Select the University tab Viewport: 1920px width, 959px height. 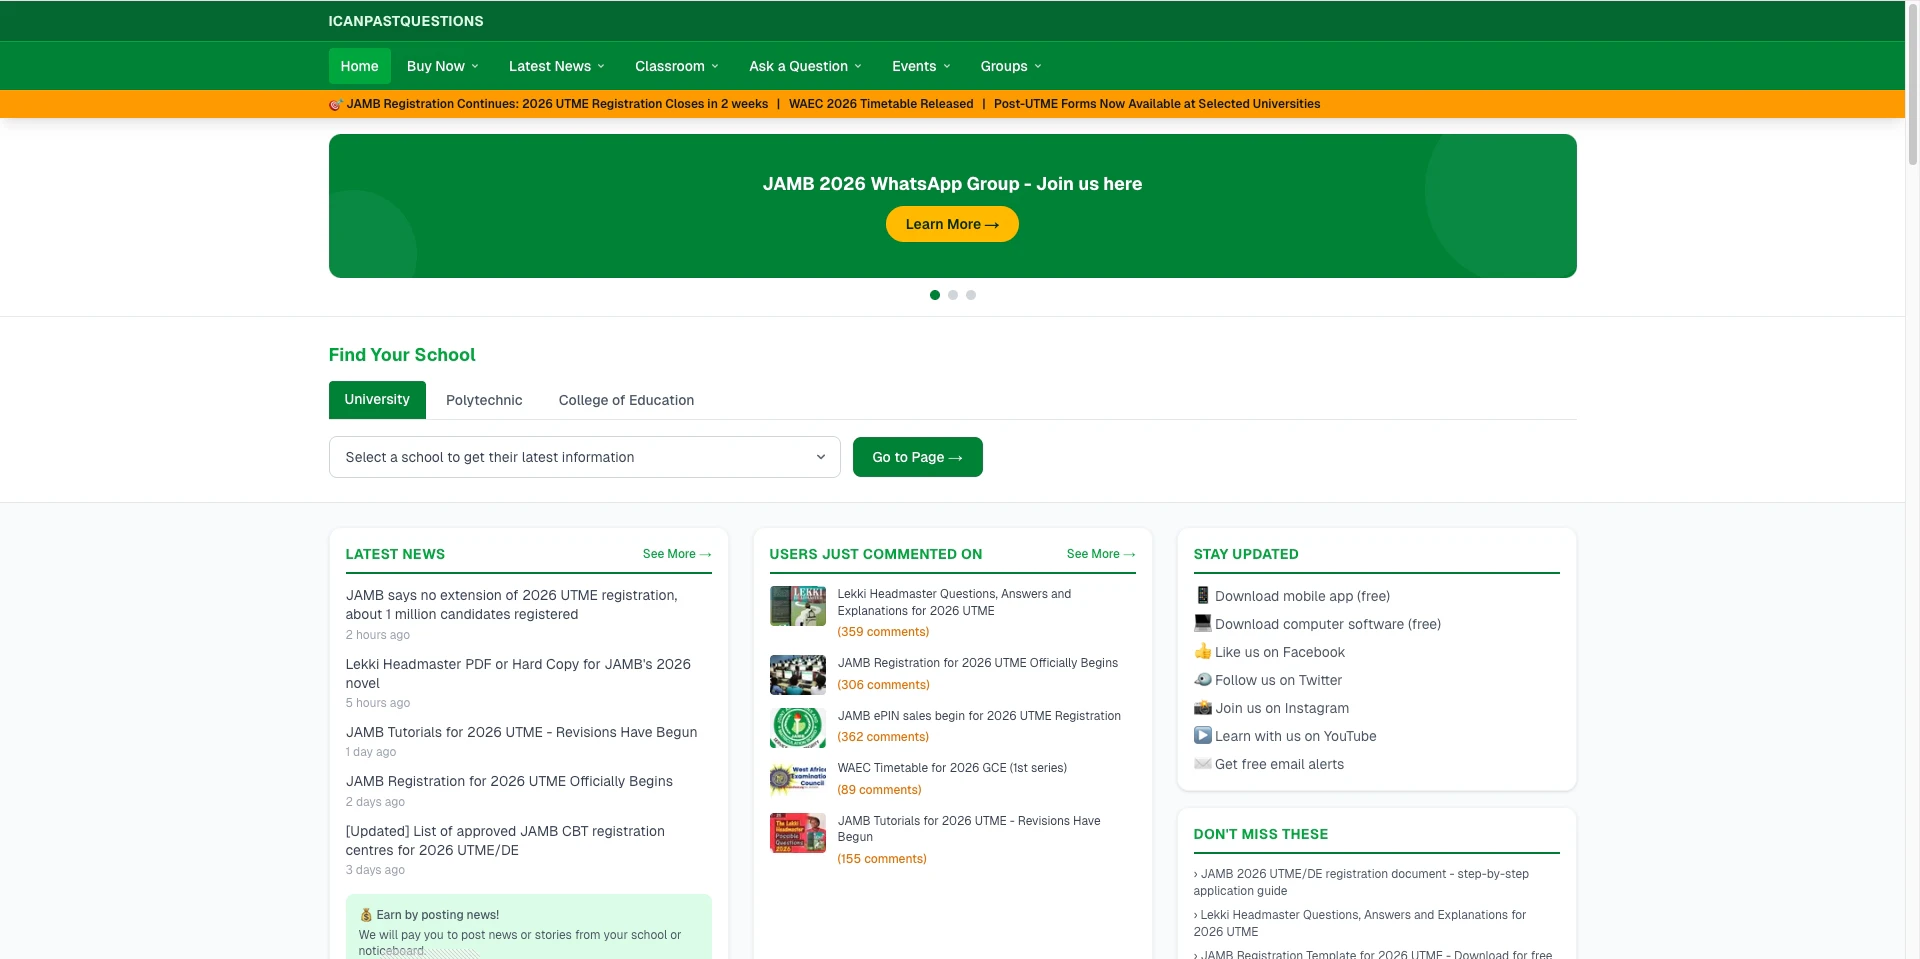(x=377, y=400)
